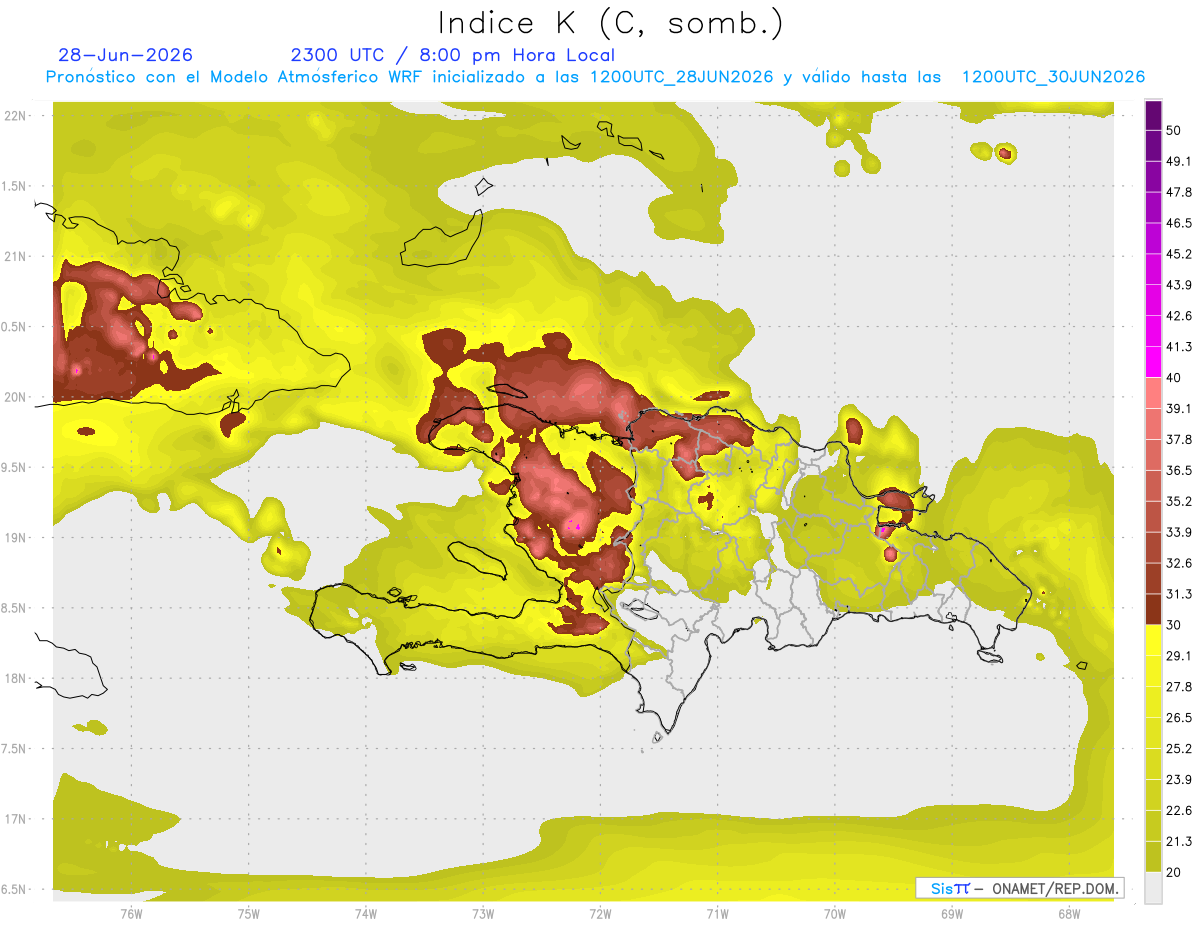Image resolution: width=1200 pixels, height=927 pixels.
Task: Click the '69W' longitude label
Action: click(x=951, y=914)
